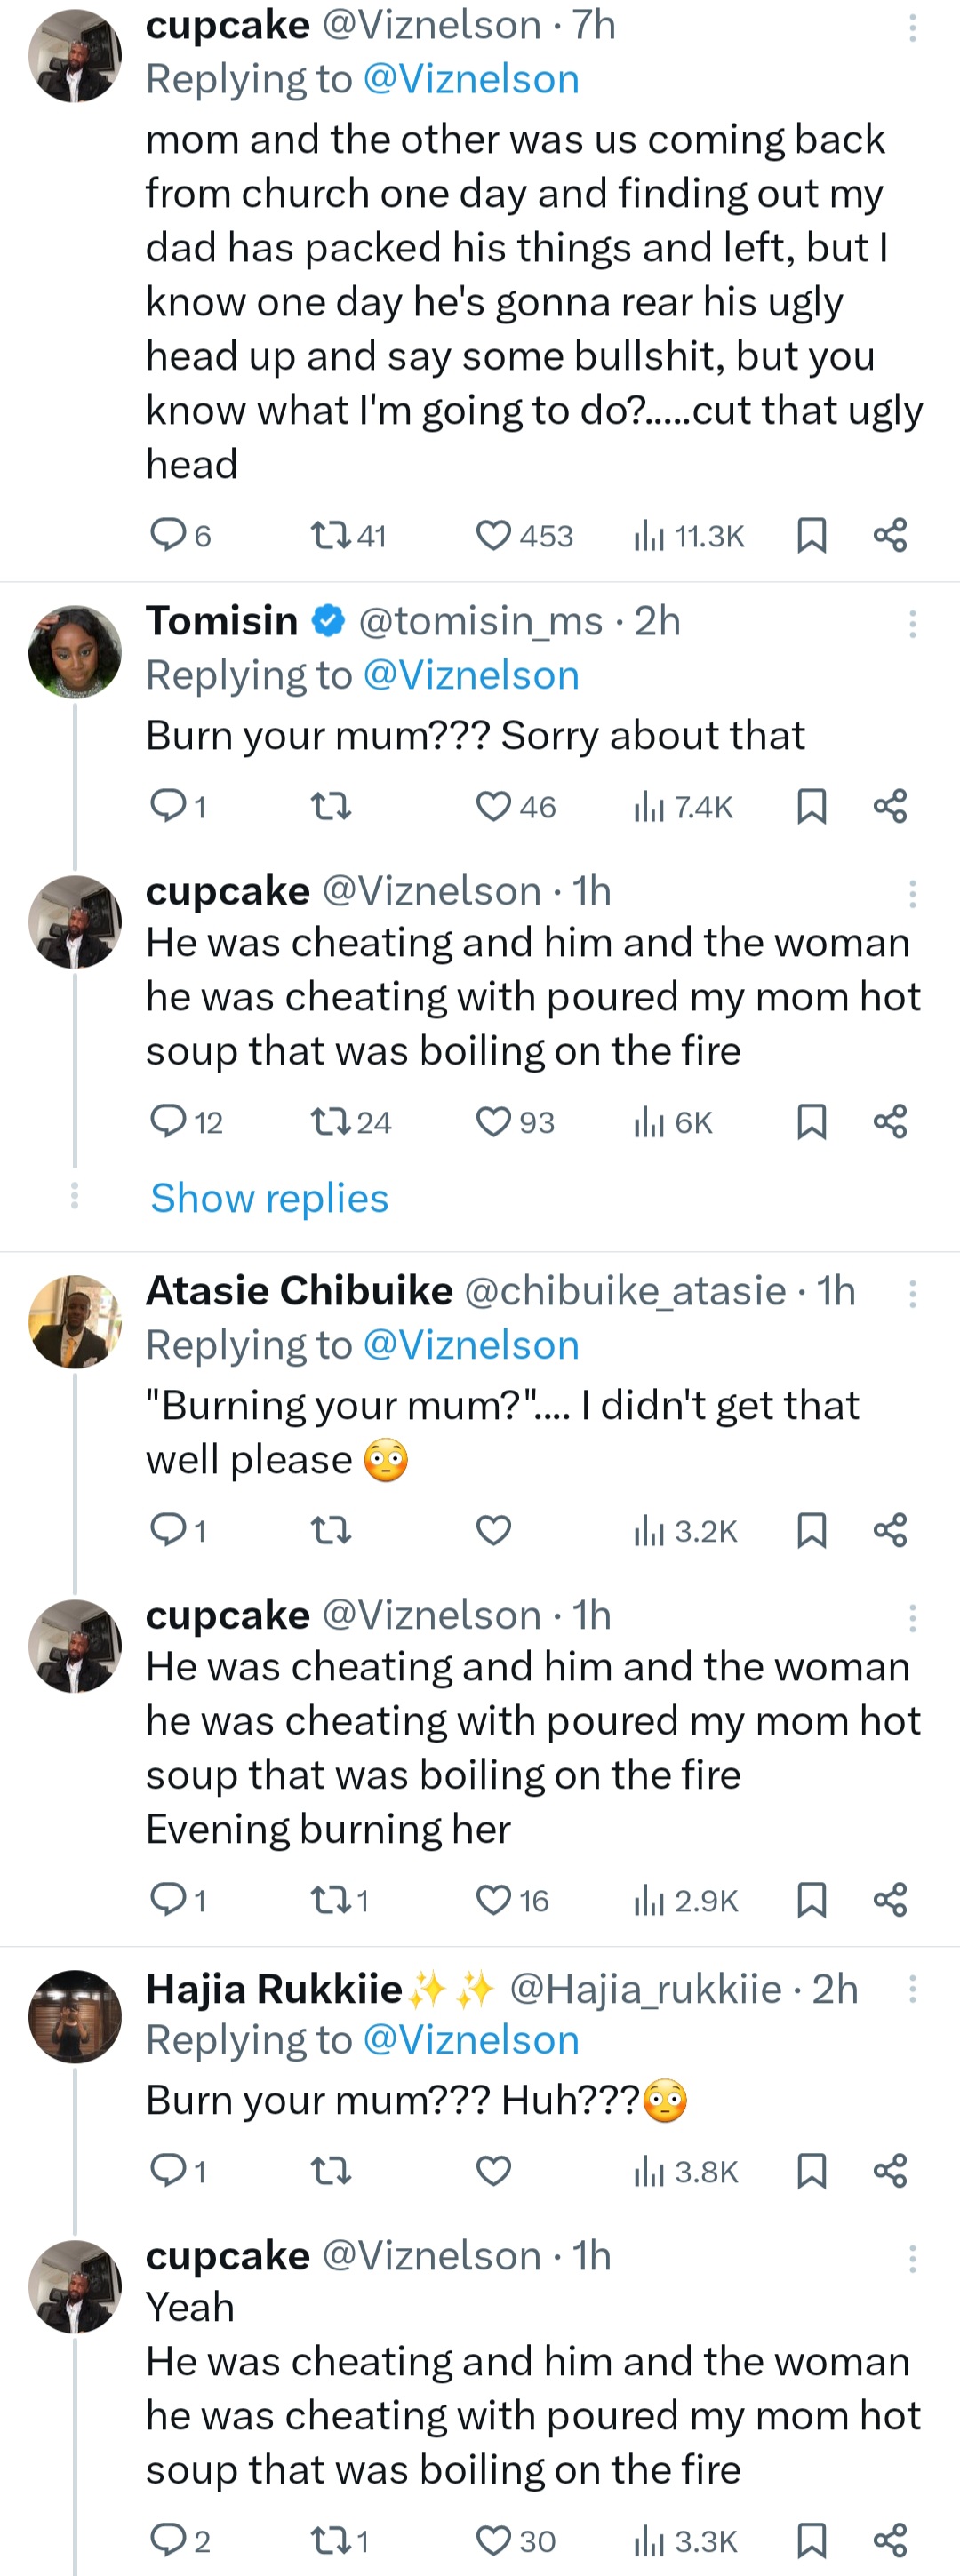
Task: Like the top cupcake tweet with 453 likes
Action: click(x=493, y=536)
